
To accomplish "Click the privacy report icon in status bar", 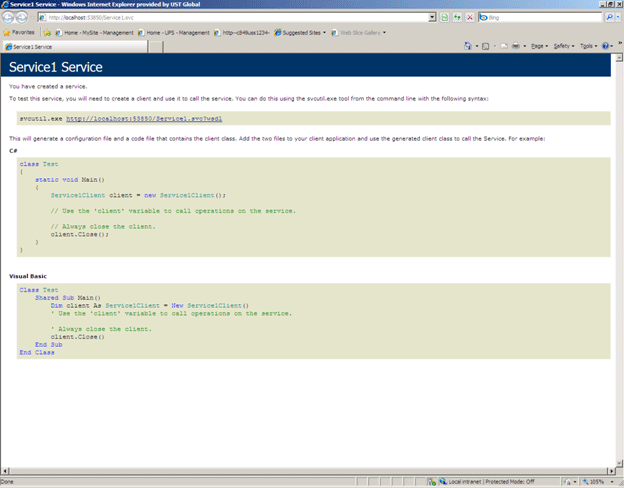I will [x=567, y=482].
